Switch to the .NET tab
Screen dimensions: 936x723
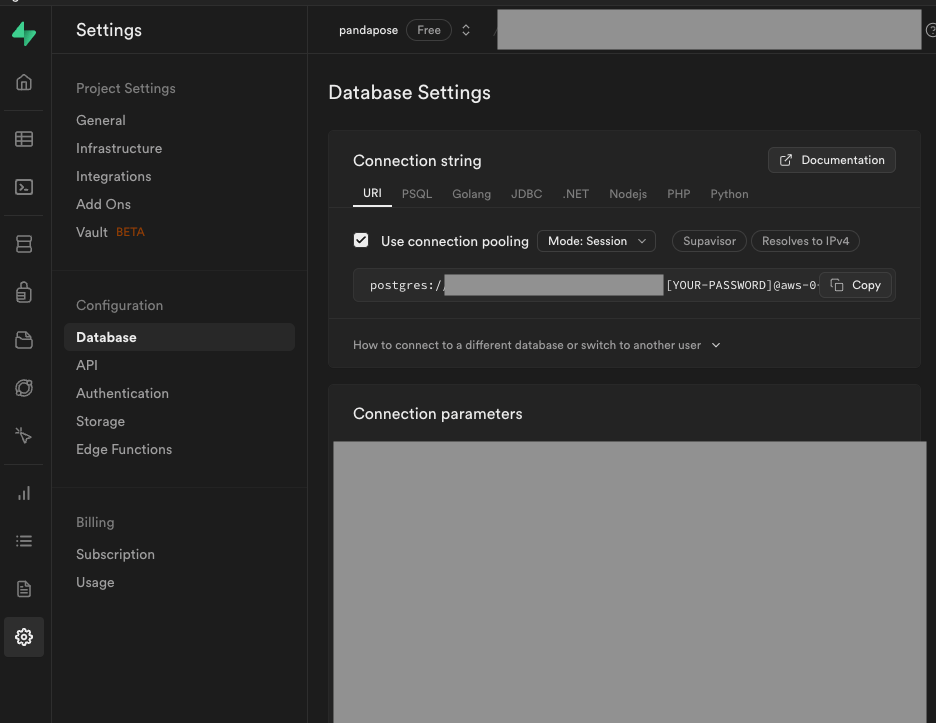[x=575, y=194]
